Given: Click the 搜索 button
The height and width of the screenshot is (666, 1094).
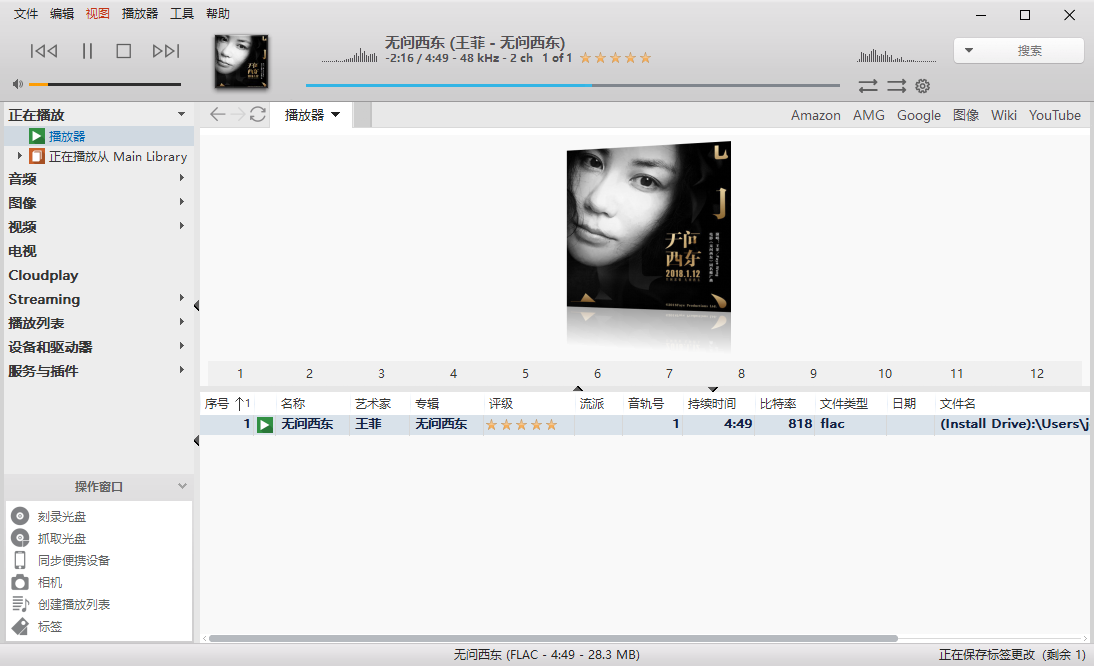Looking at the screenshot, I should [x=1030, y=50].
